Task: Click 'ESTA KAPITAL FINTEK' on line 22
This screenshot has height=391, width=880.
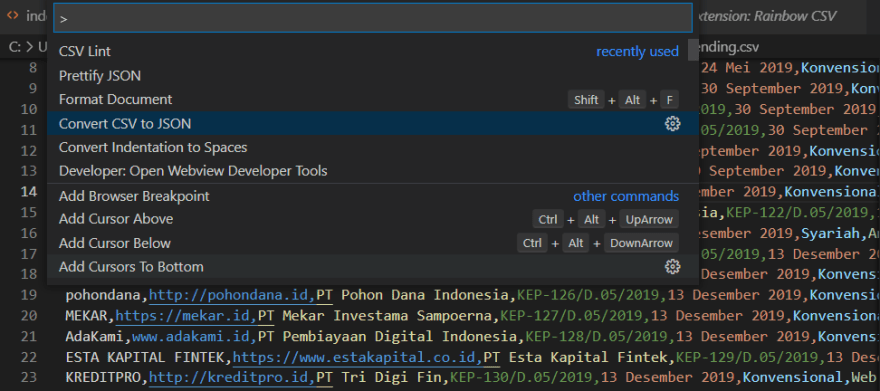Action: pyautogui.click(x=145, y=357)
